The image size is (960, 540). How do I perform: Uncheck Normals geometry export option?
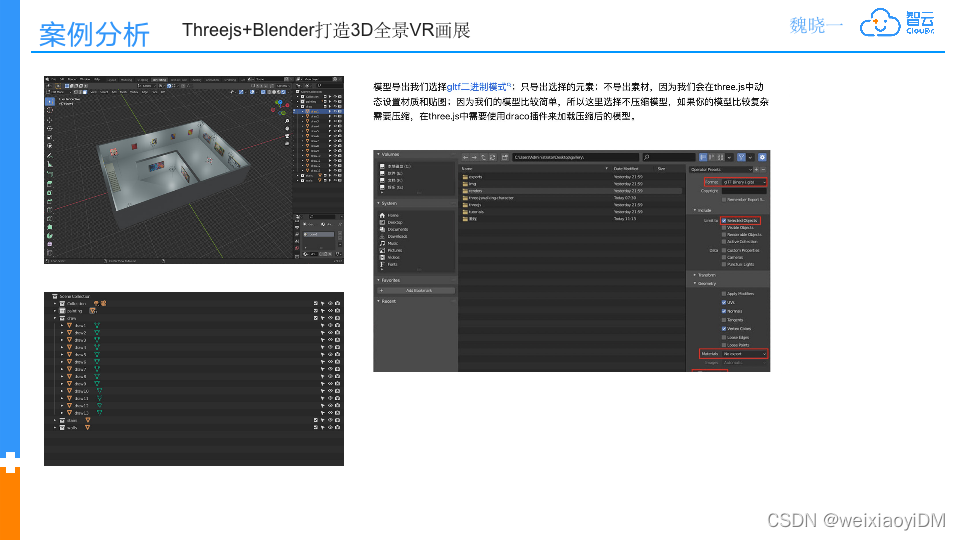tap(724, 311)
